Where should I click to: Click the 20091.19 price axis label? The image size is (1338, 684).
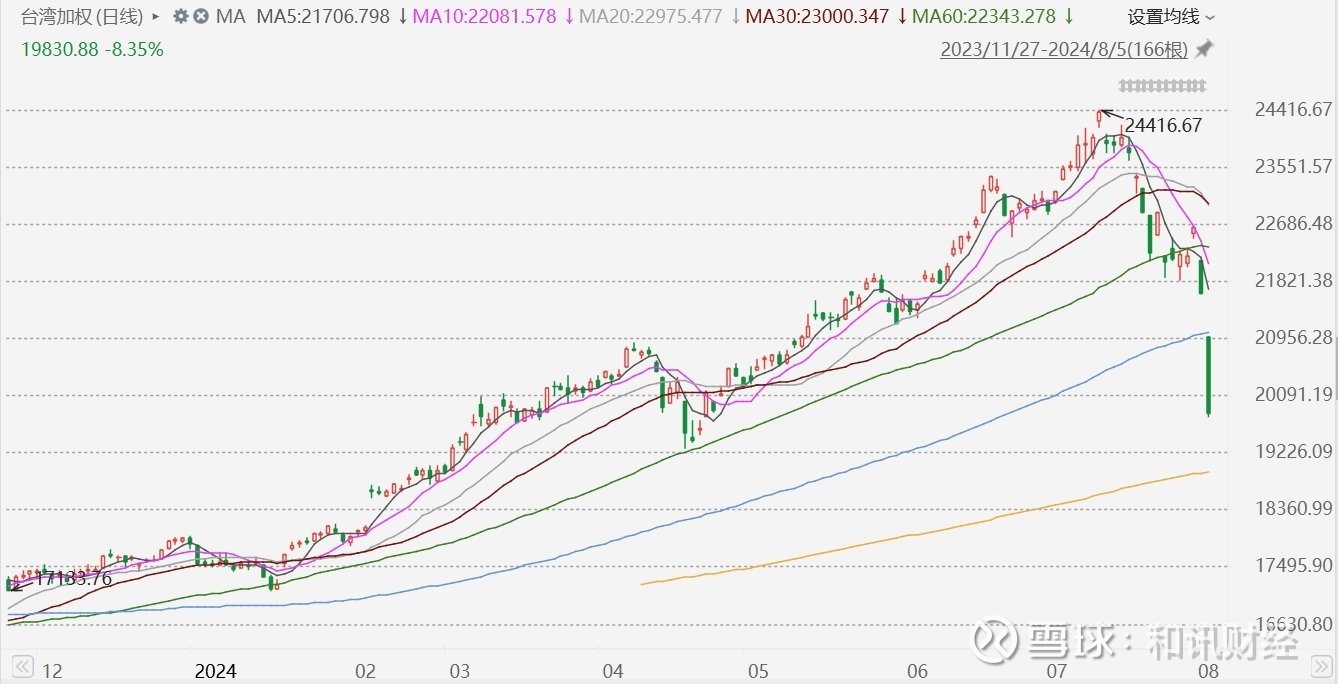pos(1293,394)
